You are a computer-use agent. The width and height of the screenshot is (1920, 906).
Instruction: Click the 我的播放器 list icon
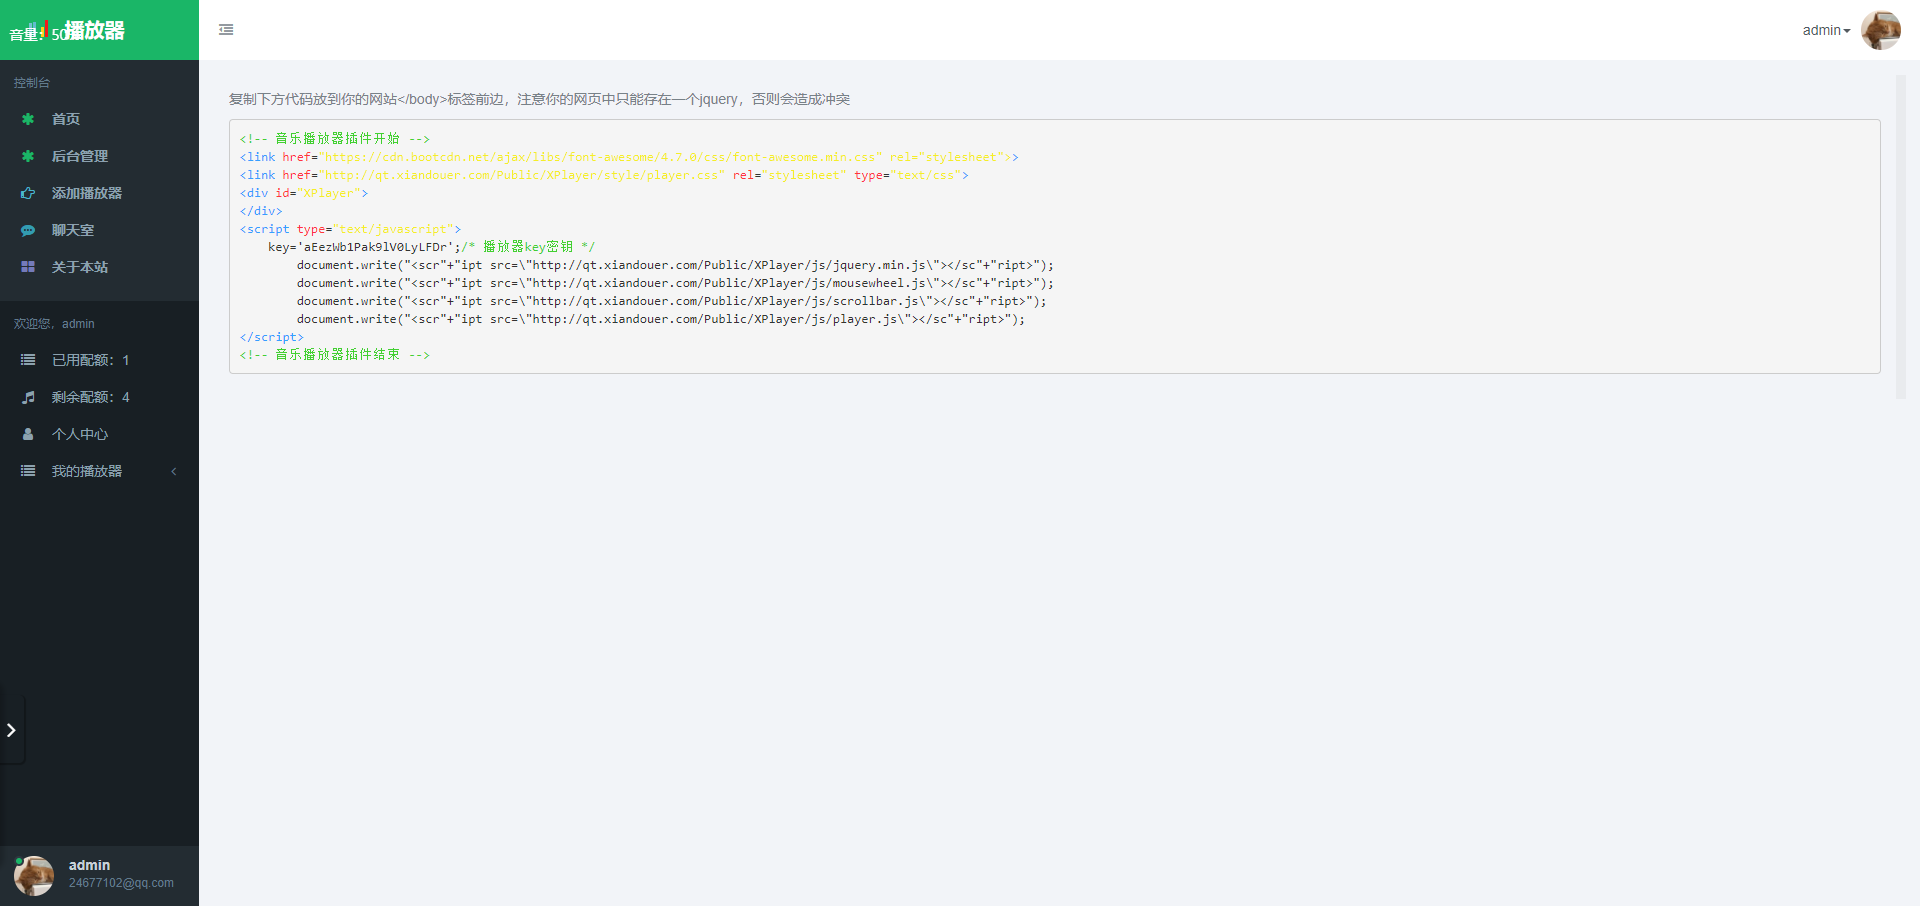tap(28, 471)
